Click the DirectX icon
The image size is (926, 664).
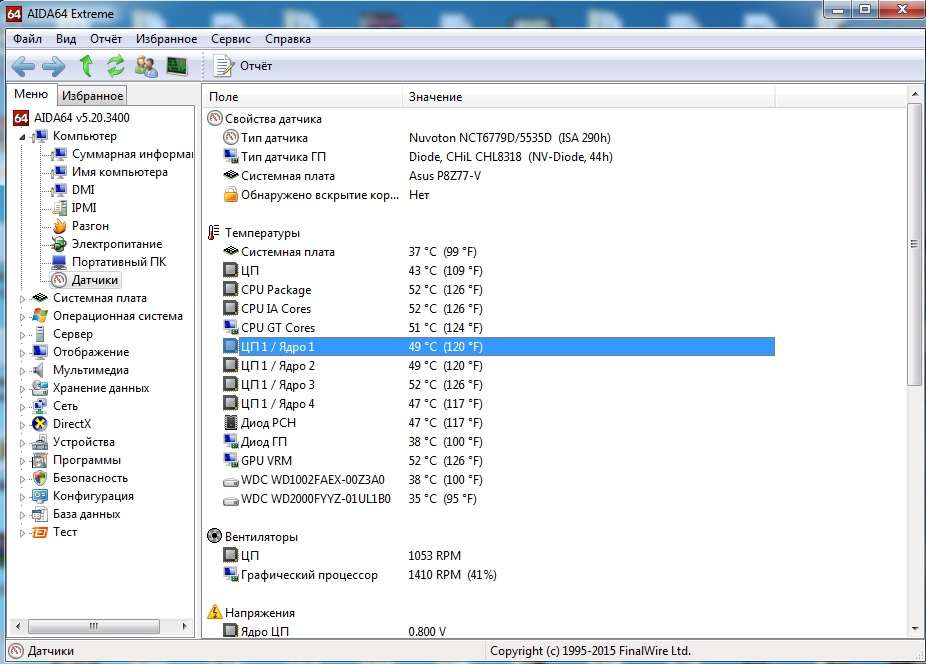coord(40,424)
